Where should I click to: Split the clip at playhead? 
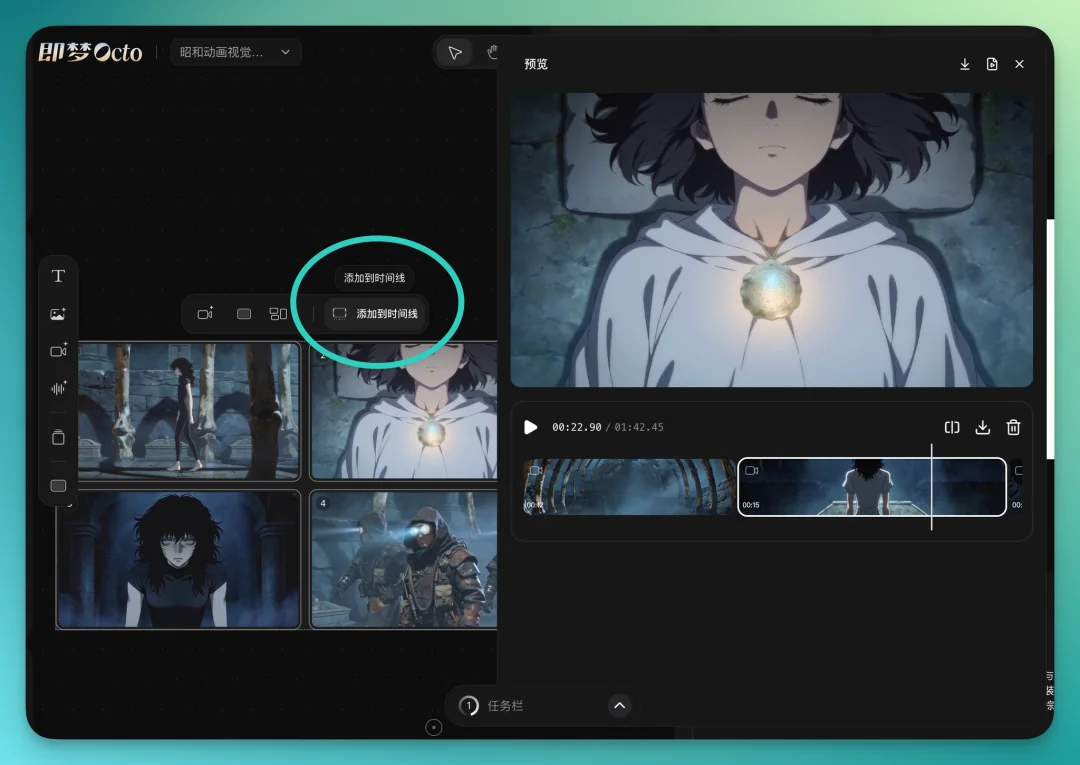click(952, 427)
